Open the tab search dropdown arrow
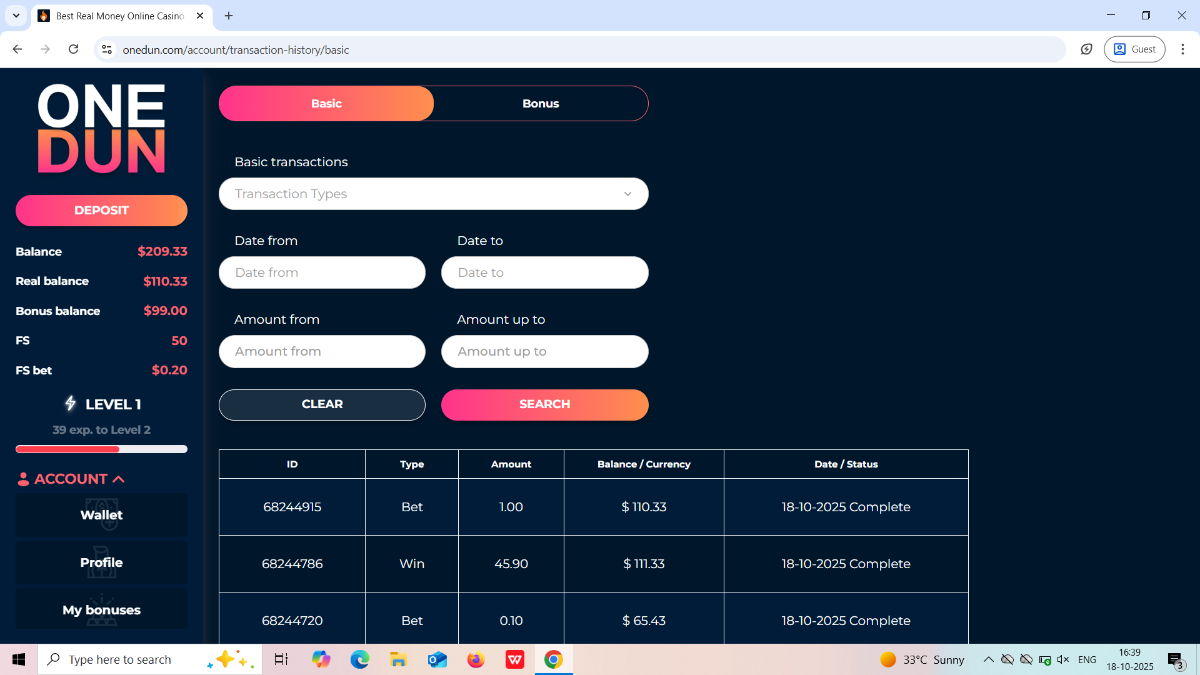This screenshot has width=1200, height=675. click(x=16, y=16)
